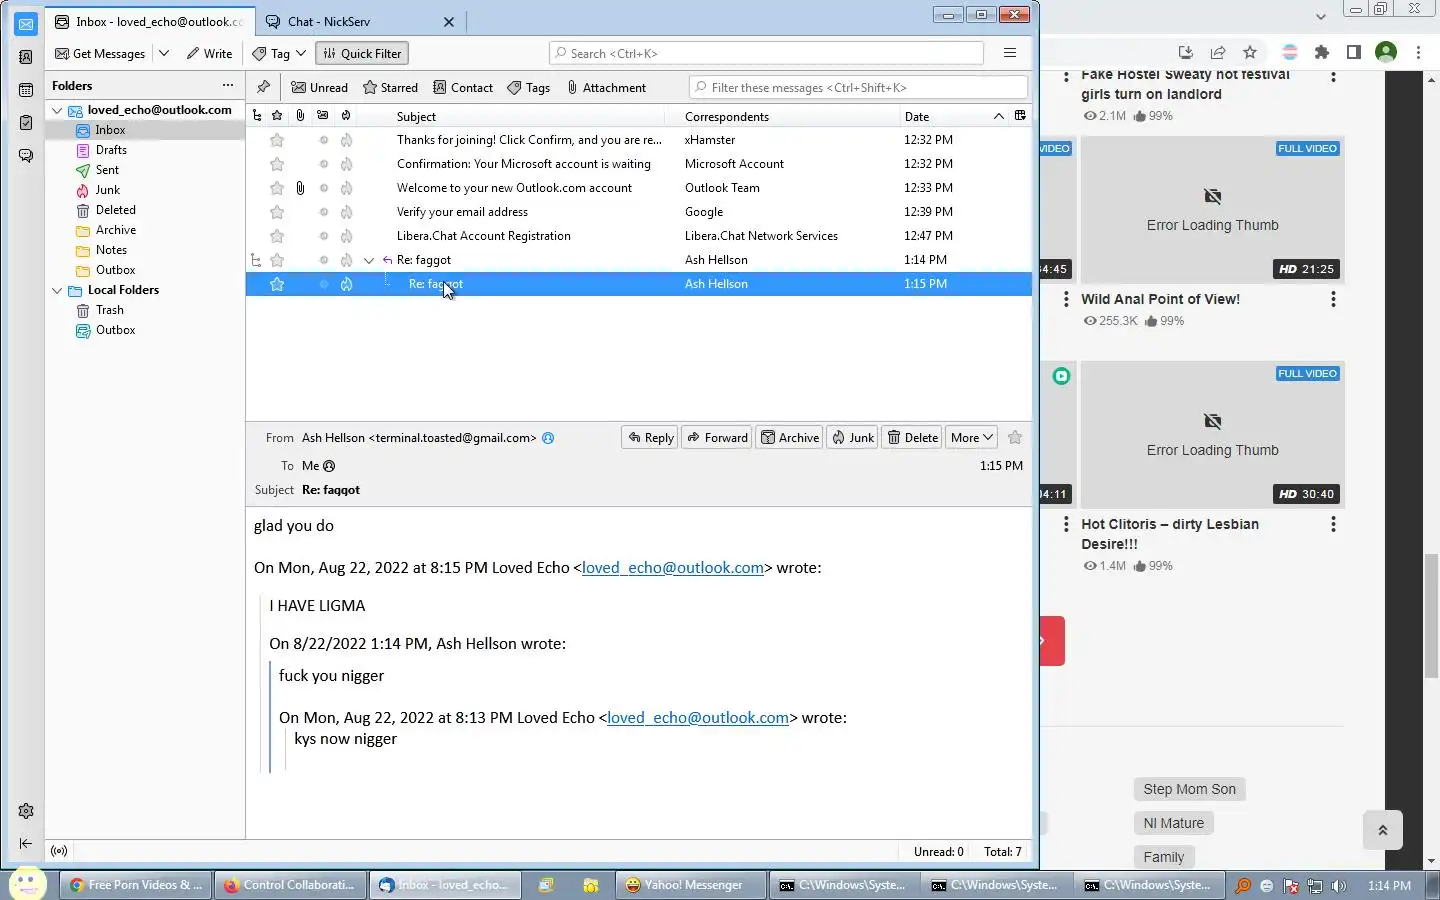
Task: Open Chrome tab search chevron
Action: [1321, 16]
